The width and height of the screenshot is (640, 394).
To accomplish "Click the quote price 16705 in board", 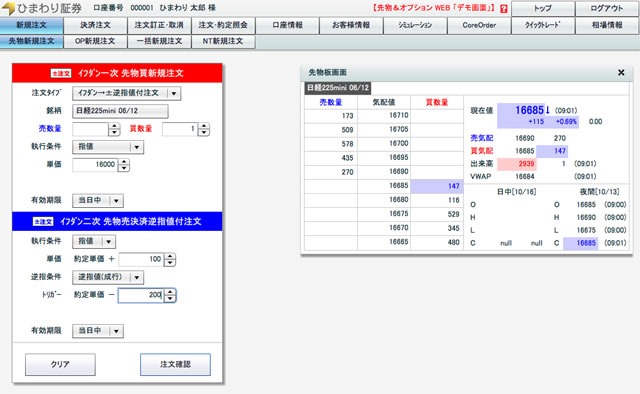I will click(x=398, y=129).
